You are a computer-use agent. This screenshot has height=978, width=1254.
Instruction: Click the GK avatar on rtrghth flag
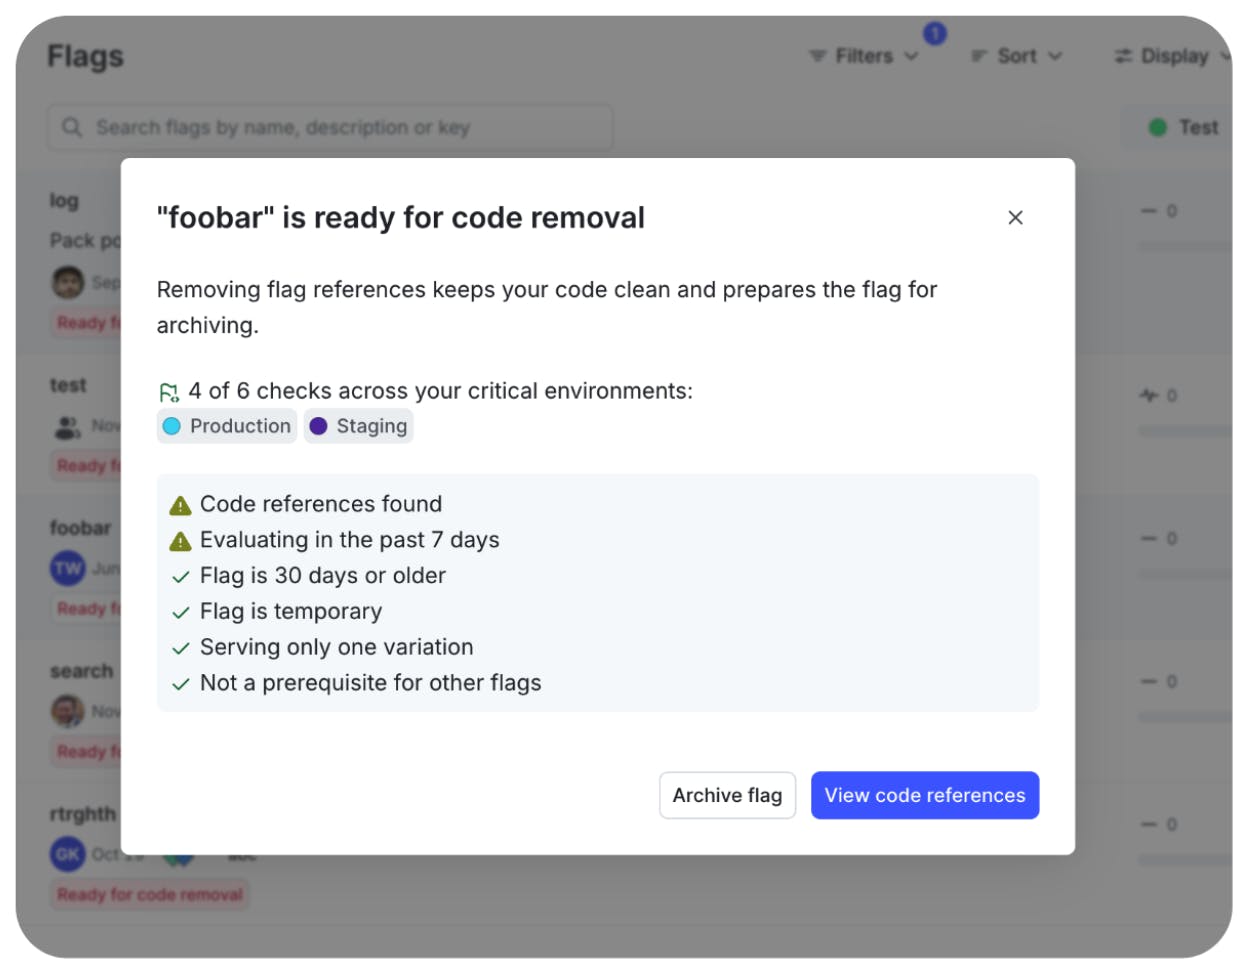[67, 854]
